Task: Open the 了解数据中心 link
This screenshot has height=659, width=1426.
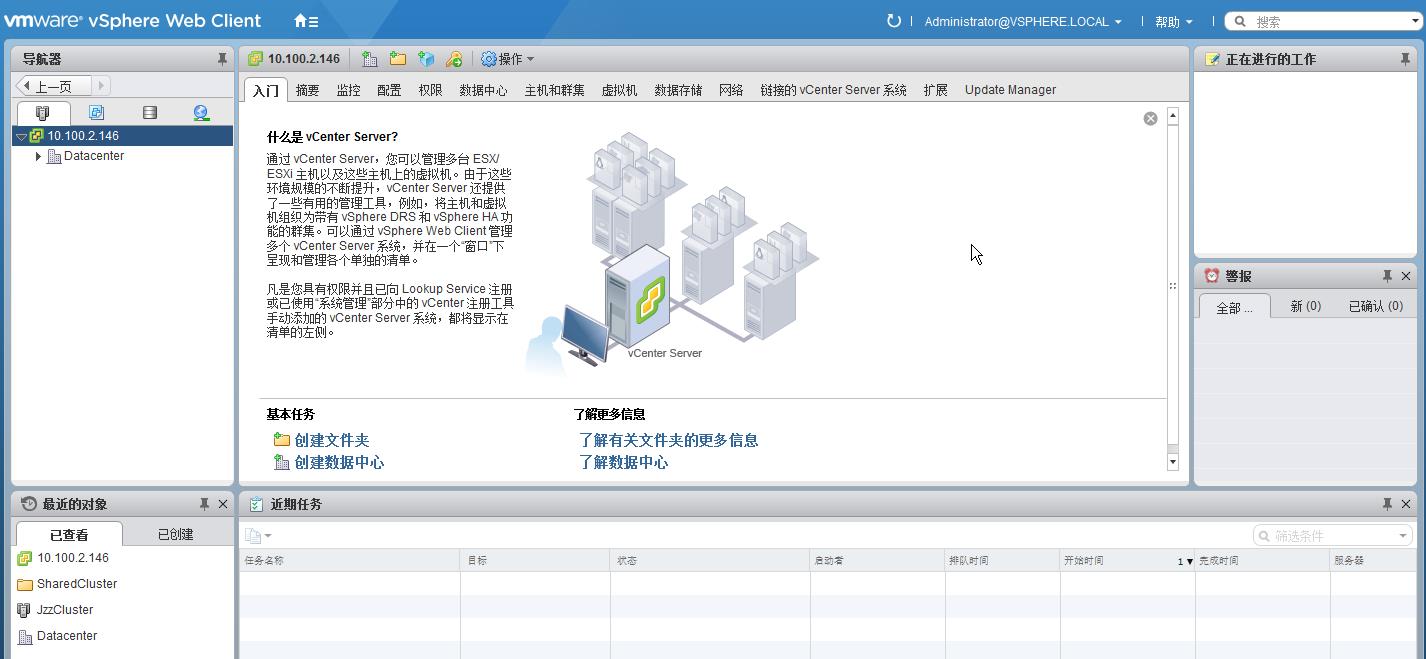Action: click(x=623, y=462)
